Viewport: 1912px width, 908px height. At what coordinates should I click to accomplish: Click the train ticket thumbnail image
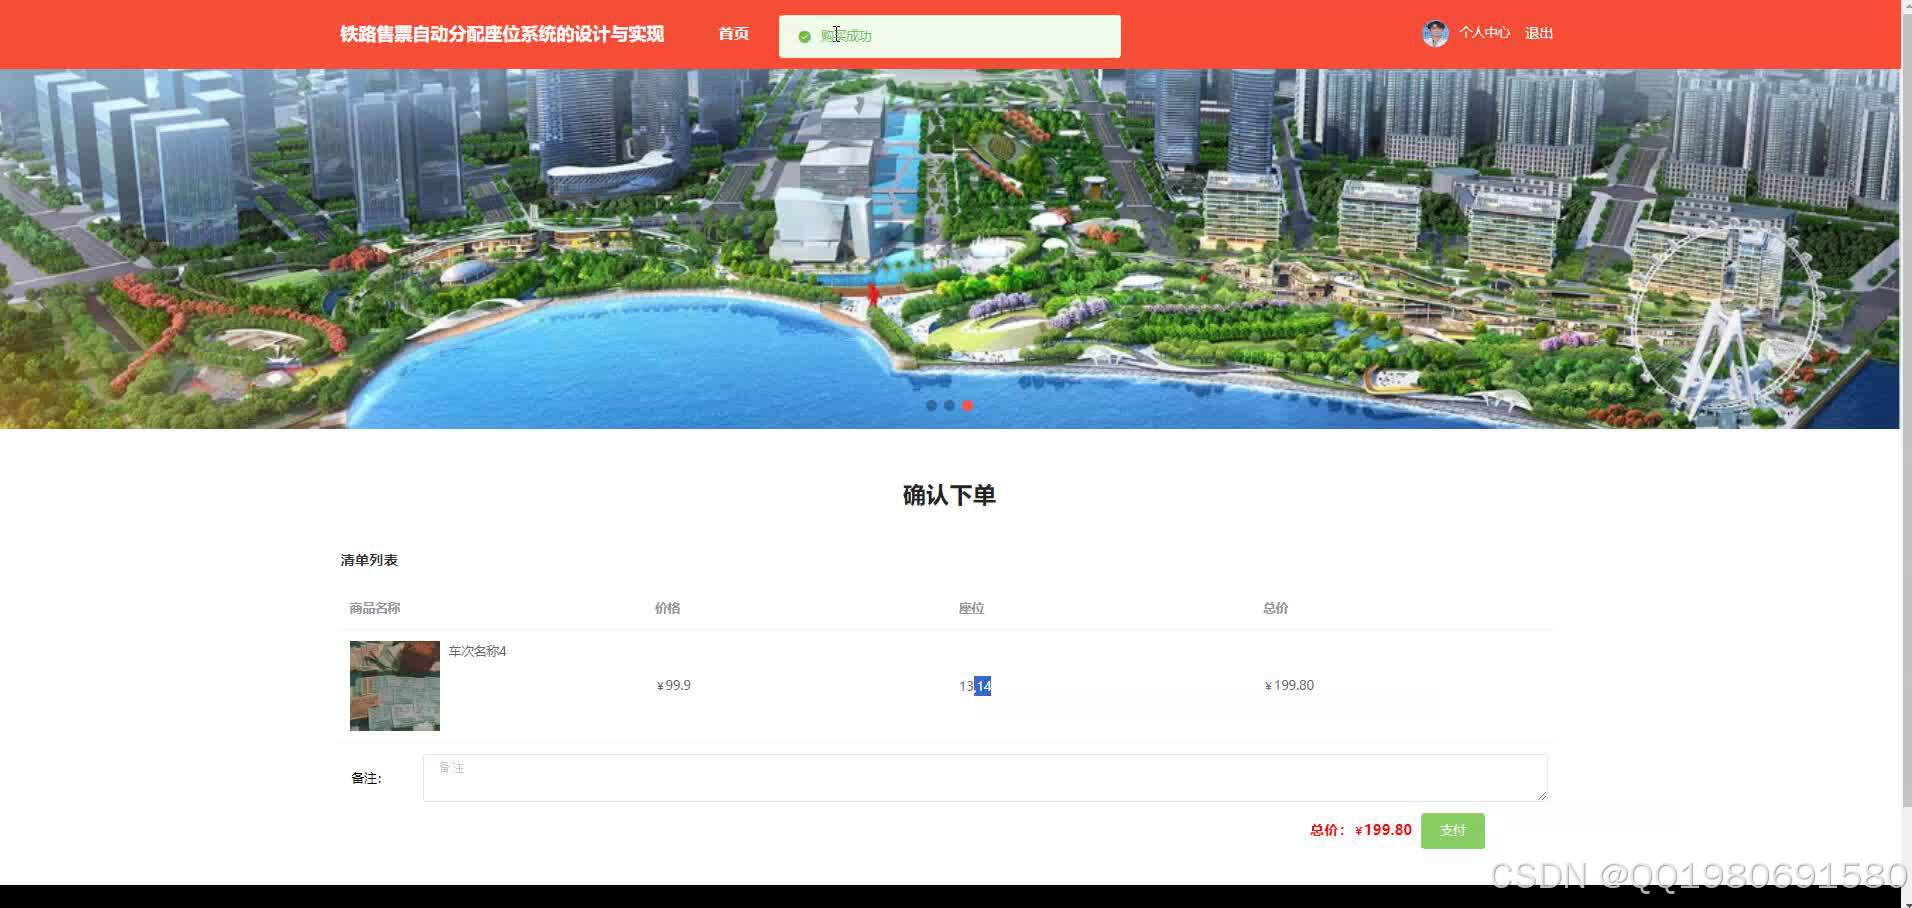click(x=393, y=686)
